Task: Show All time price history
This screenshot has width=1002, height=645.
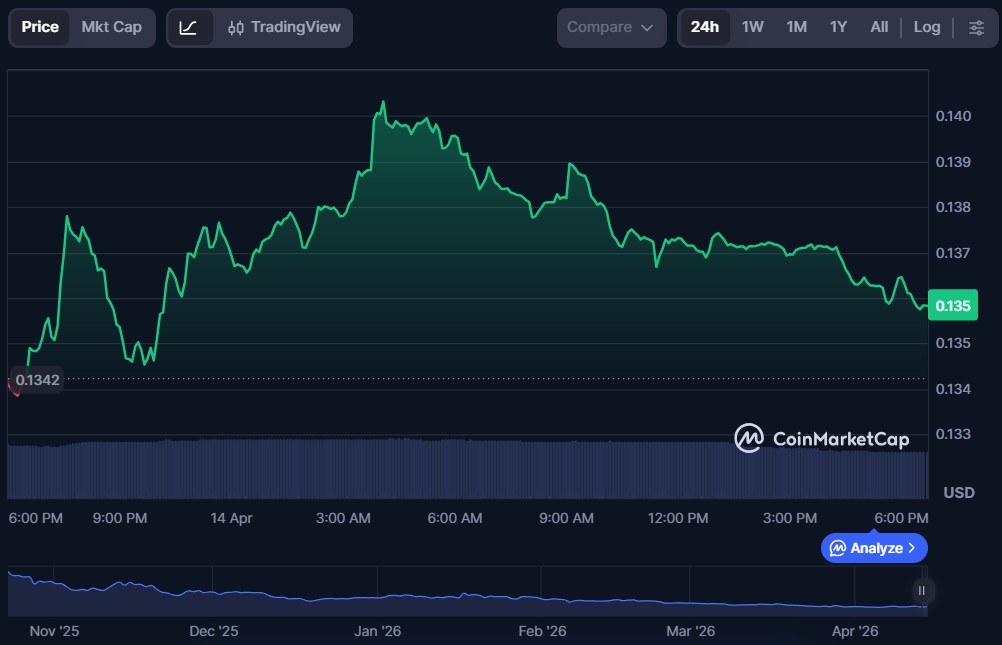Action: [879, 28]
